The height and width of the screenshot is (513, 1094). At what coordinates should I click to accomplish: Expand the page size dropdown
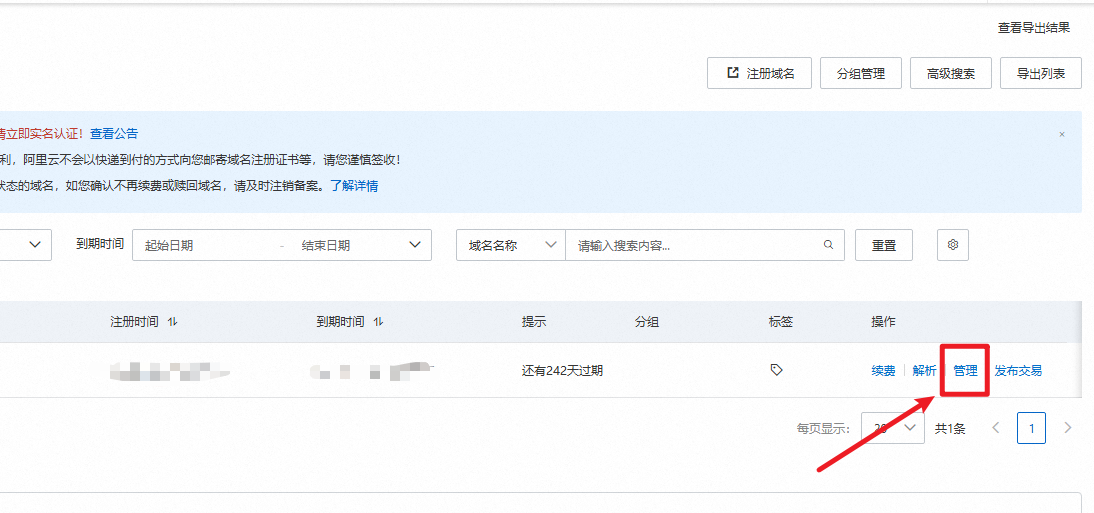tap(891, 428)
